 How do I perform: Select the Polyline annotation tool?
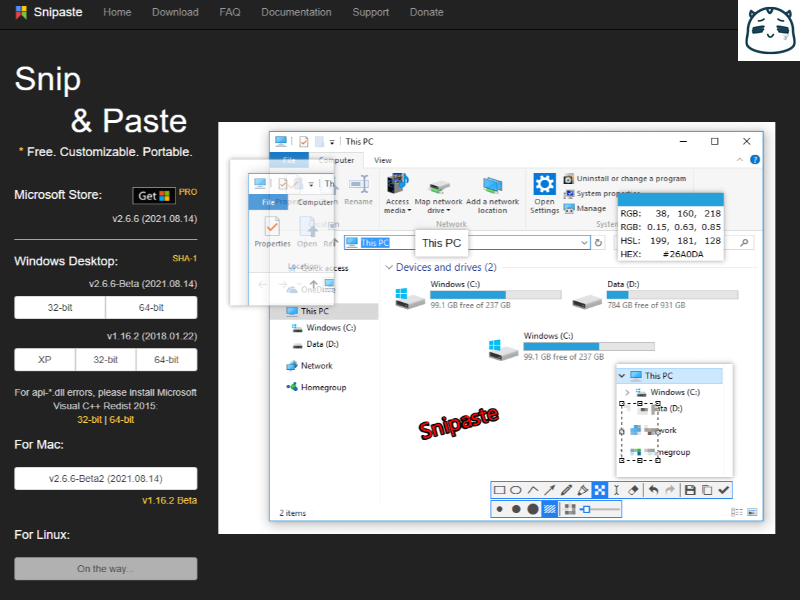(x=533, y=490)
